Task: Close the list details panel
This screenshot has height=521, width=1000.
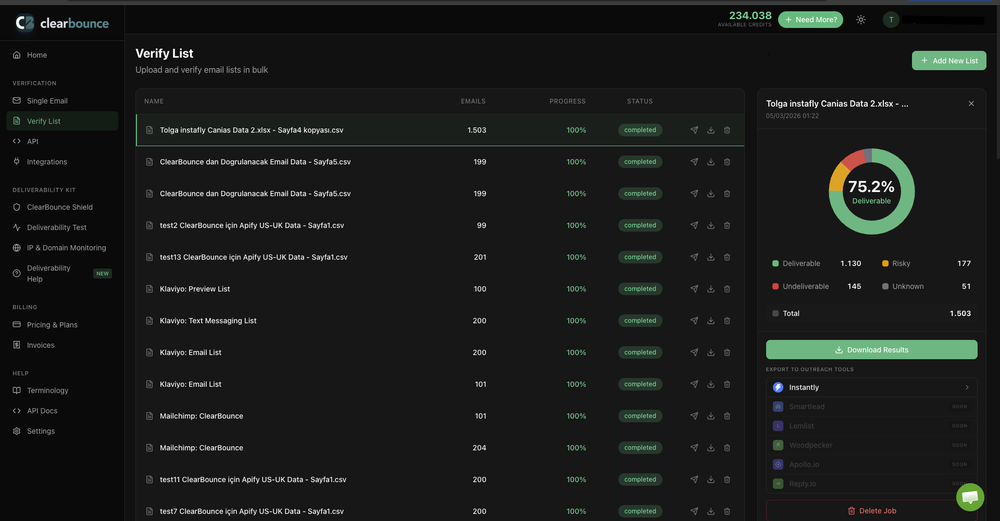Action: click(x=971, y=103)
